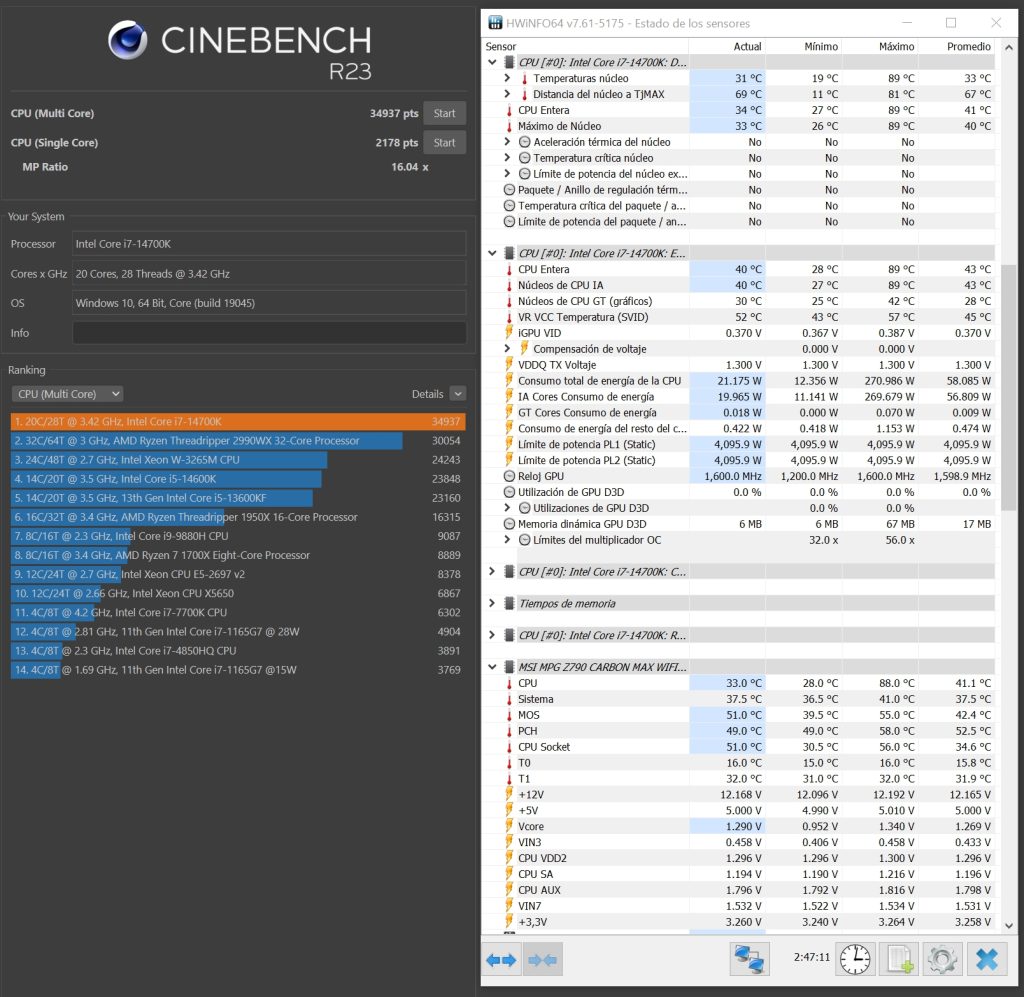Click HWiNFO64 title bar app icon
Screen dimensions: 1024x997
(496, 23)
